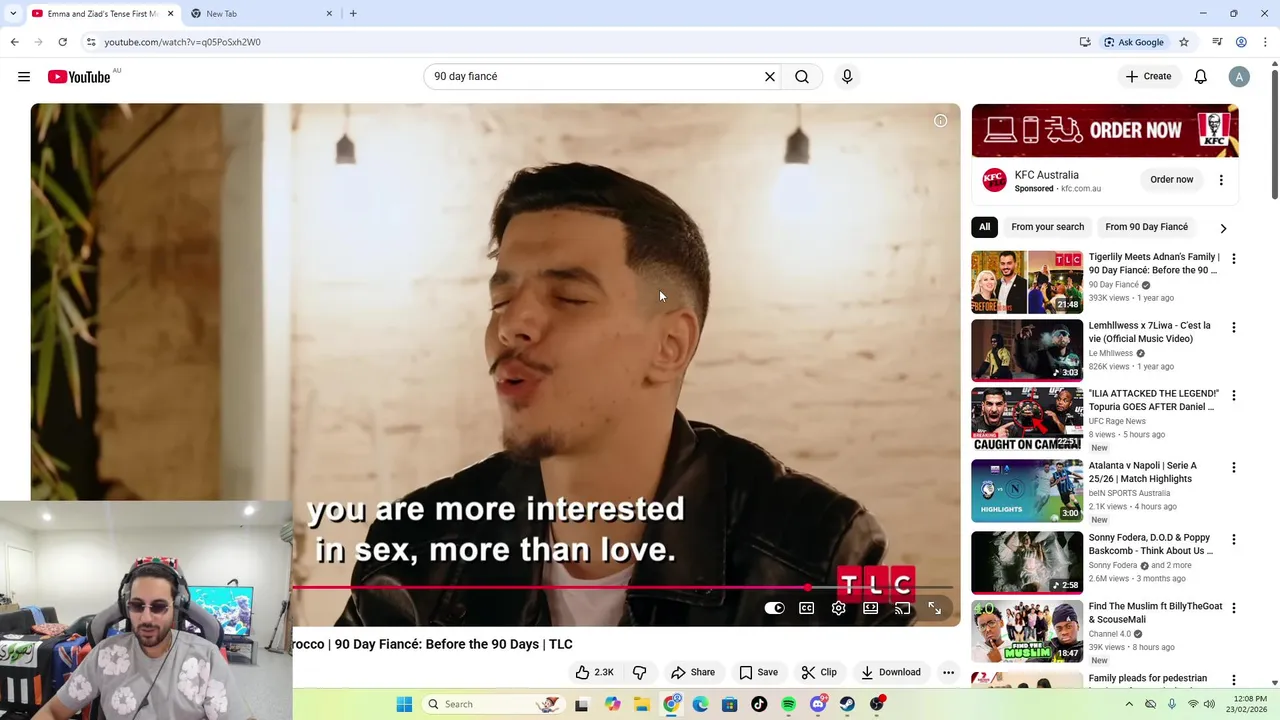Share this video
This screenshot has width=1280, height=720.
[693, 672]
